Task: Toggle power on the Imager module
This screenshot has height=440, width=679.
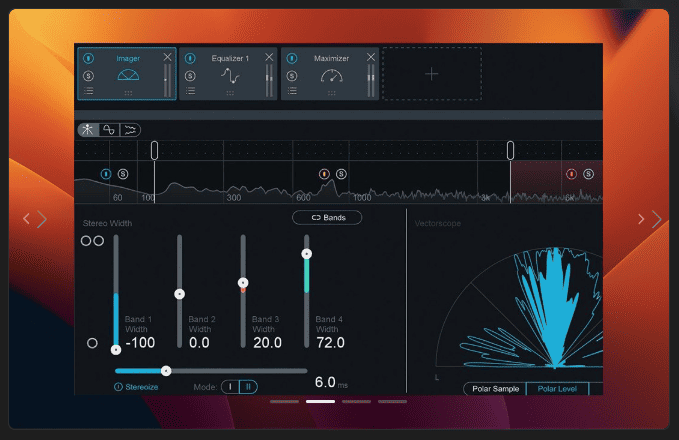Action: coord(88,58)
